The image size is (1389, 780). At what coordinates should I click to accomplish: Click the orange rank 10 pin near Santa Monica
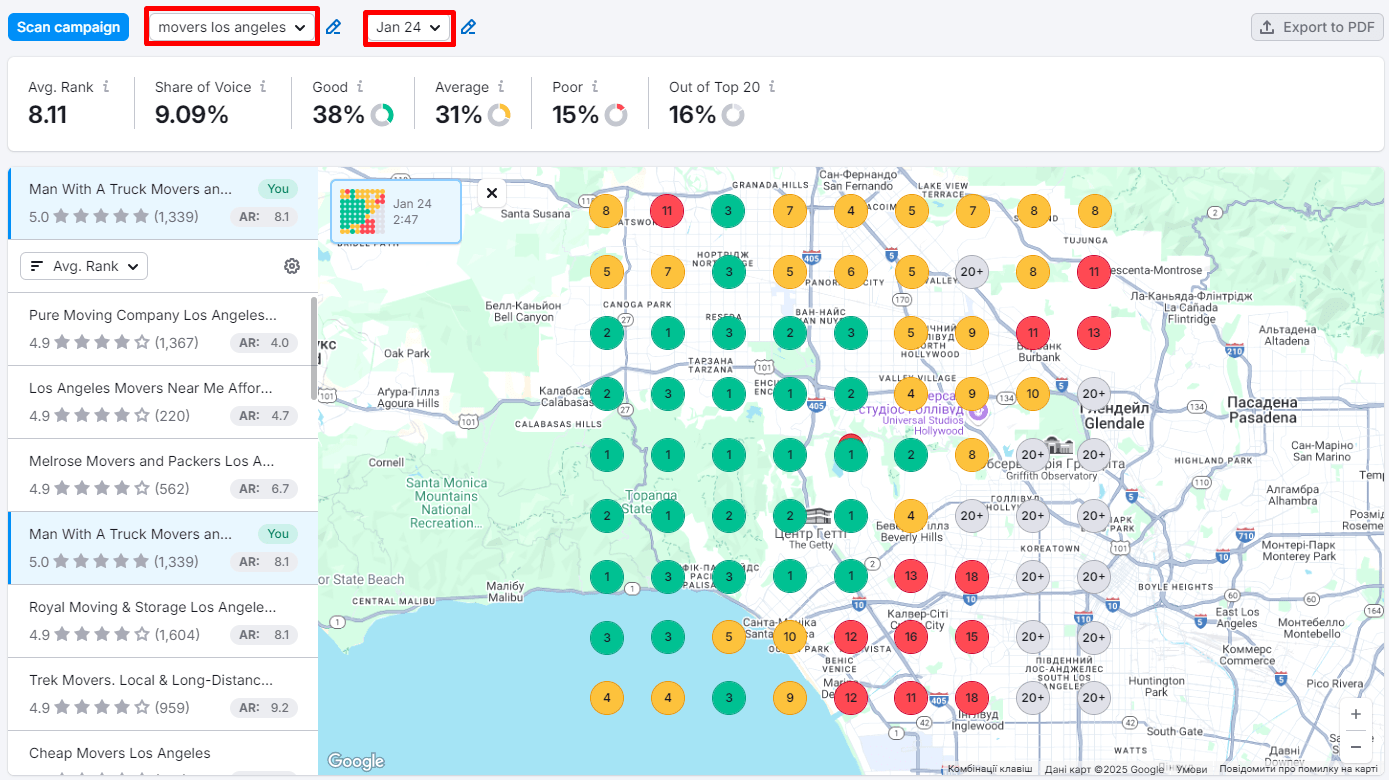tap(789, 637)
